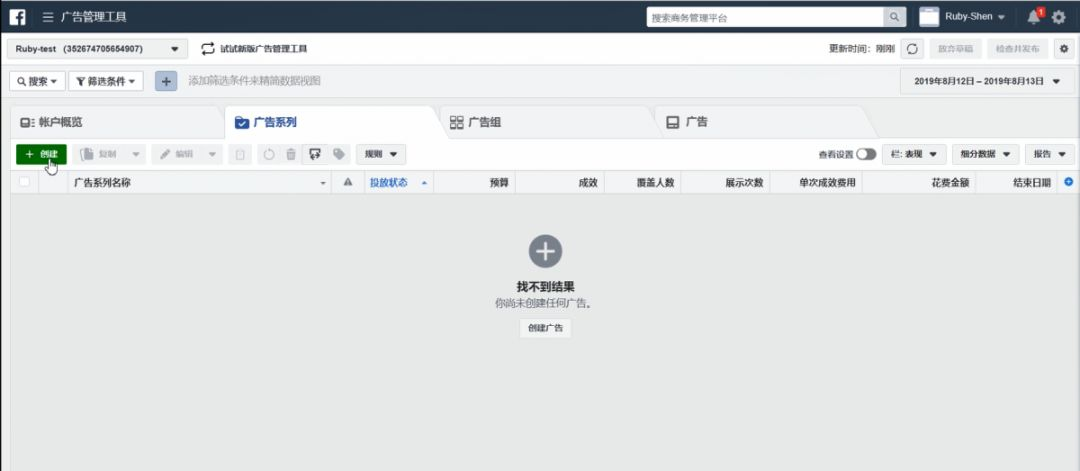The image size is (1080, 471).
Task: Open the 搜索 dropdown
Action: coord(37,81)
